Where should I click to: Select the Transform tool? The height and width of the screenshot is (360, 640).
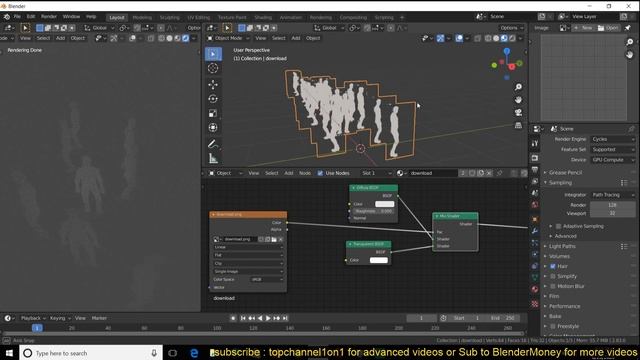click(213, 128)
